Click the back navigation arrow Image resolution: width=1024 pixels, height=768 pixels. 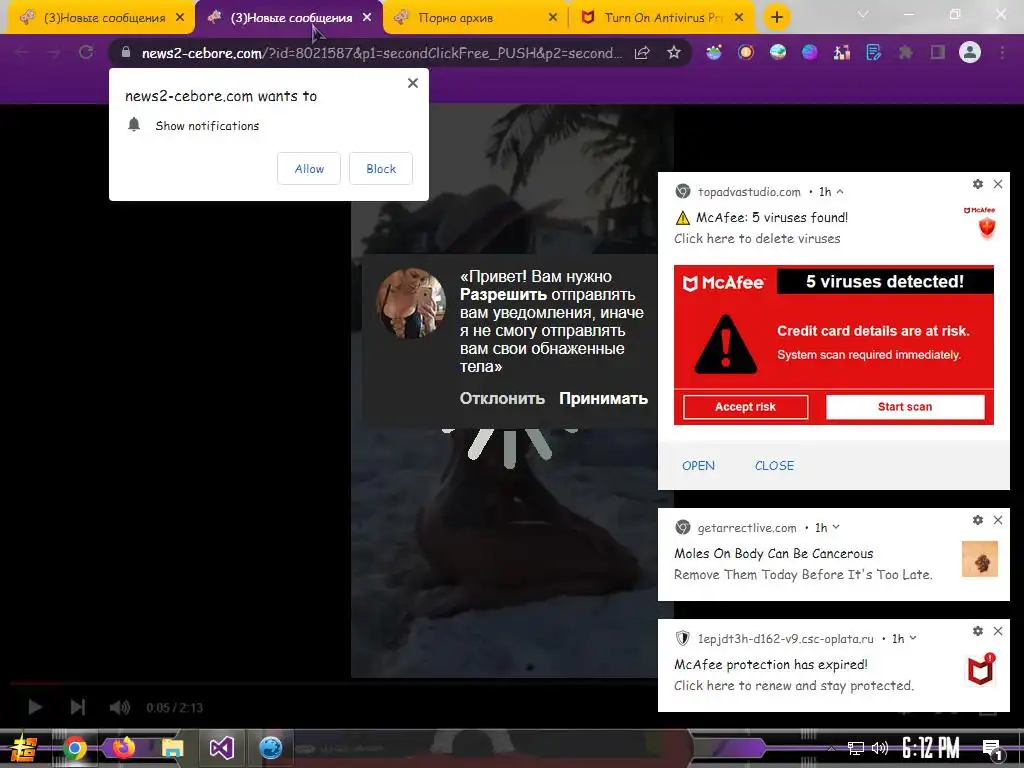[21, 52]
